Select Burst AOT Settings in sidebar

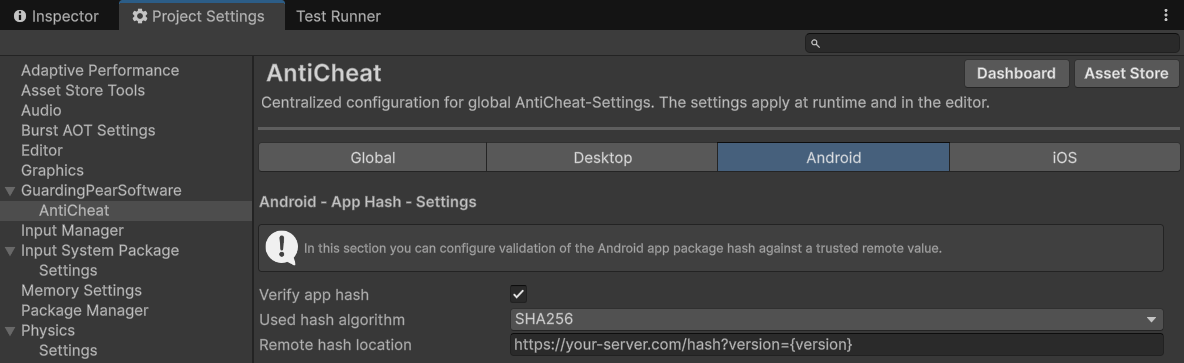[x=88, y=130]
